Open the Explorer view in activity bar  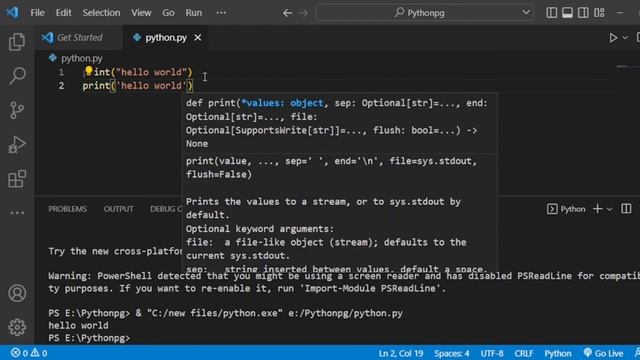(17, 42)
